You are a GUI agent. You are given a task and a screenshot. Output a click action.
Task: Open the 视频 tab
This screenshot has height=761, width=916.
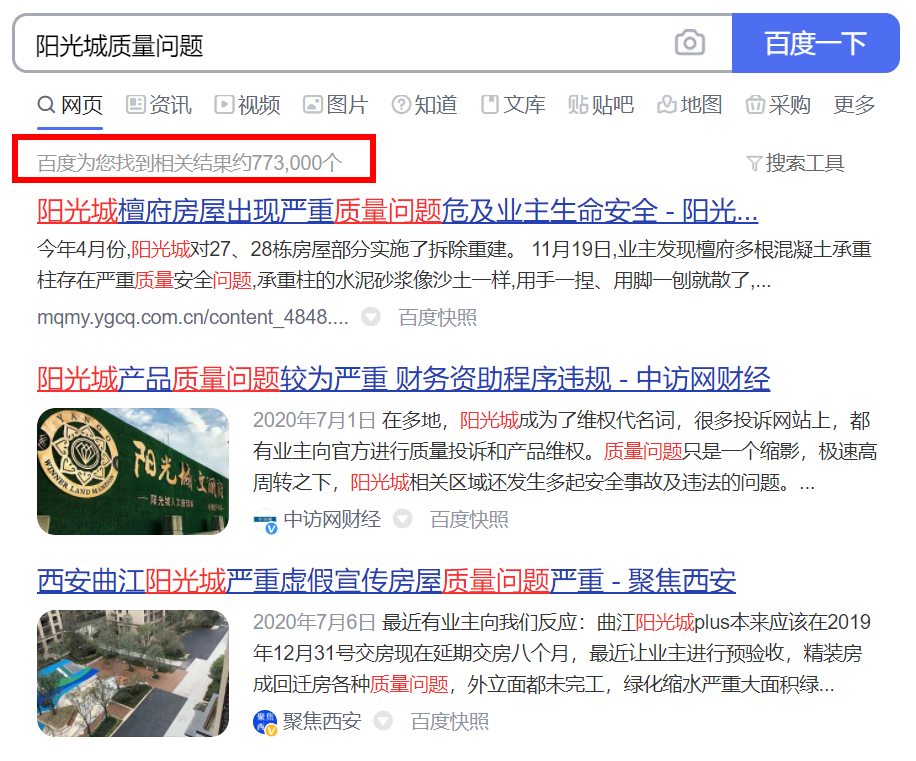pyautogui.click(x=248, y=105)
